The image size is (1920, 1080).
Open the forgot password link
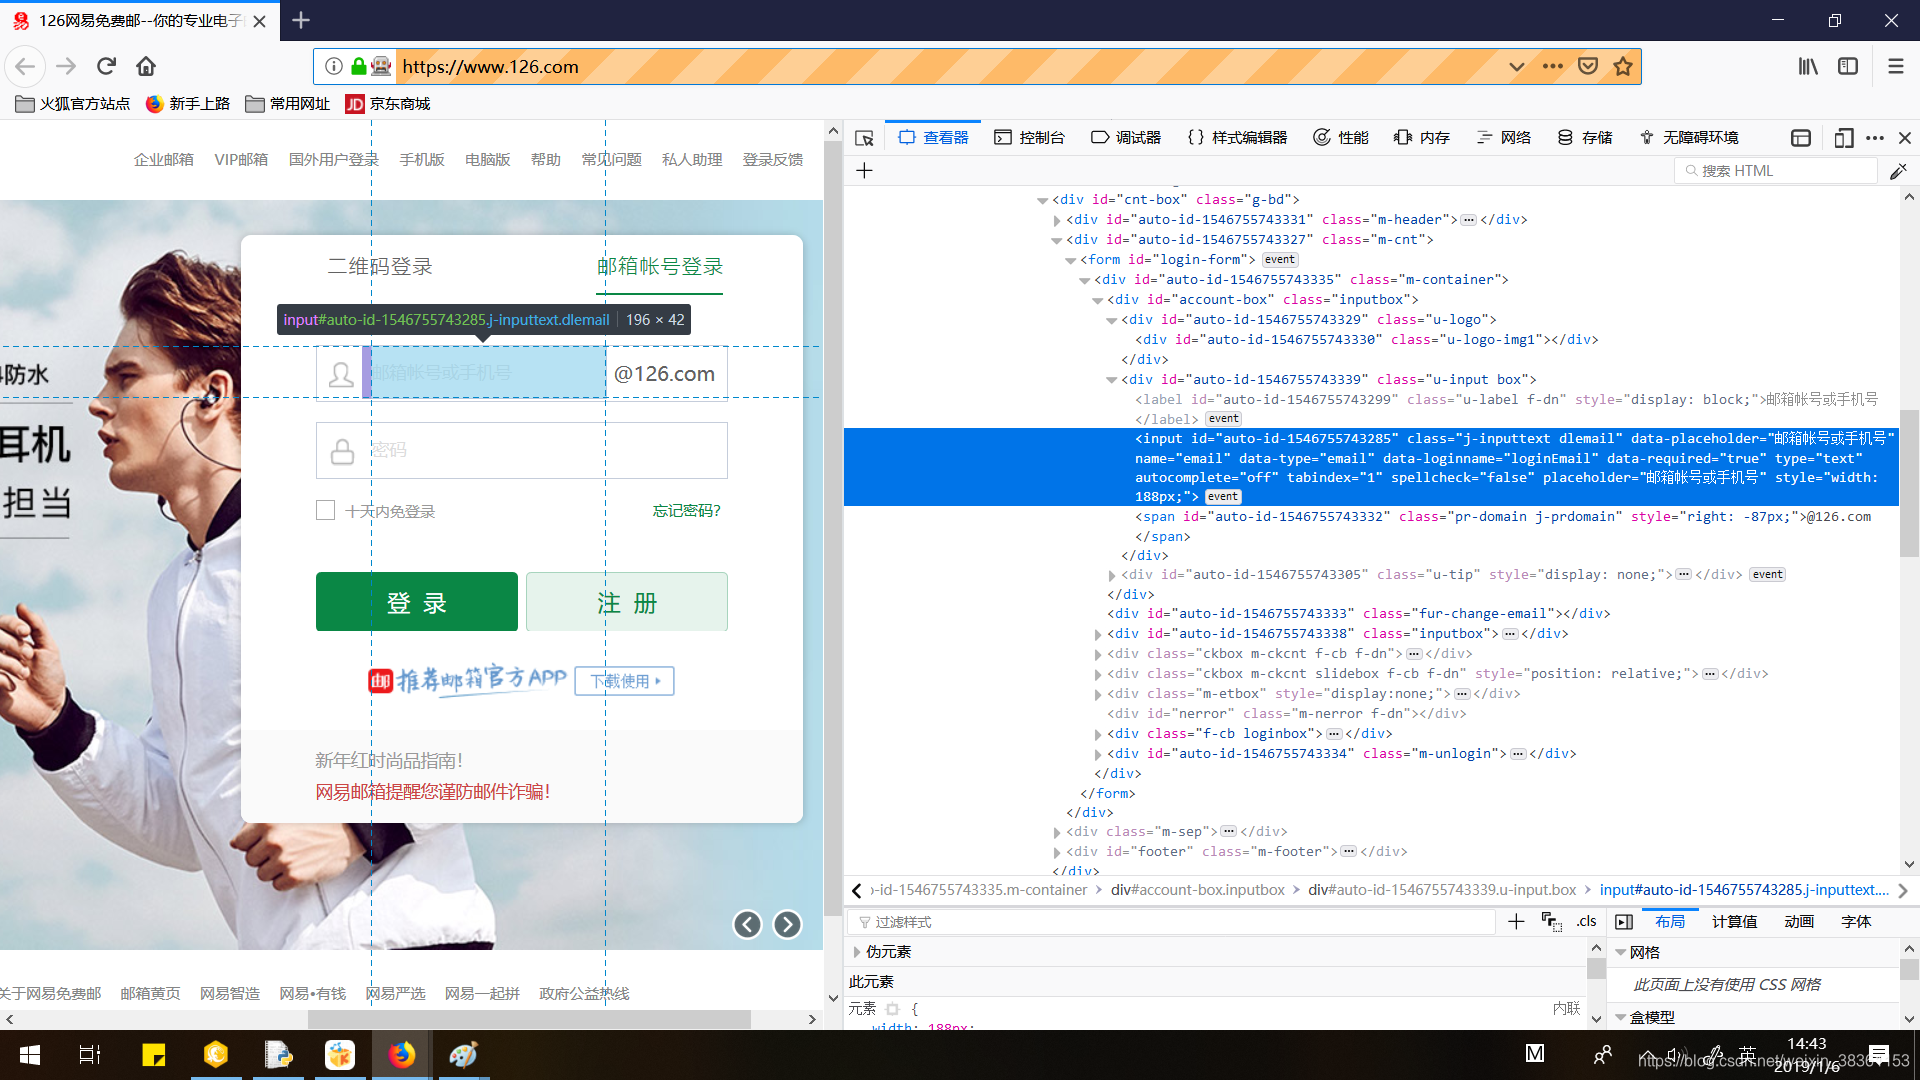687,511
